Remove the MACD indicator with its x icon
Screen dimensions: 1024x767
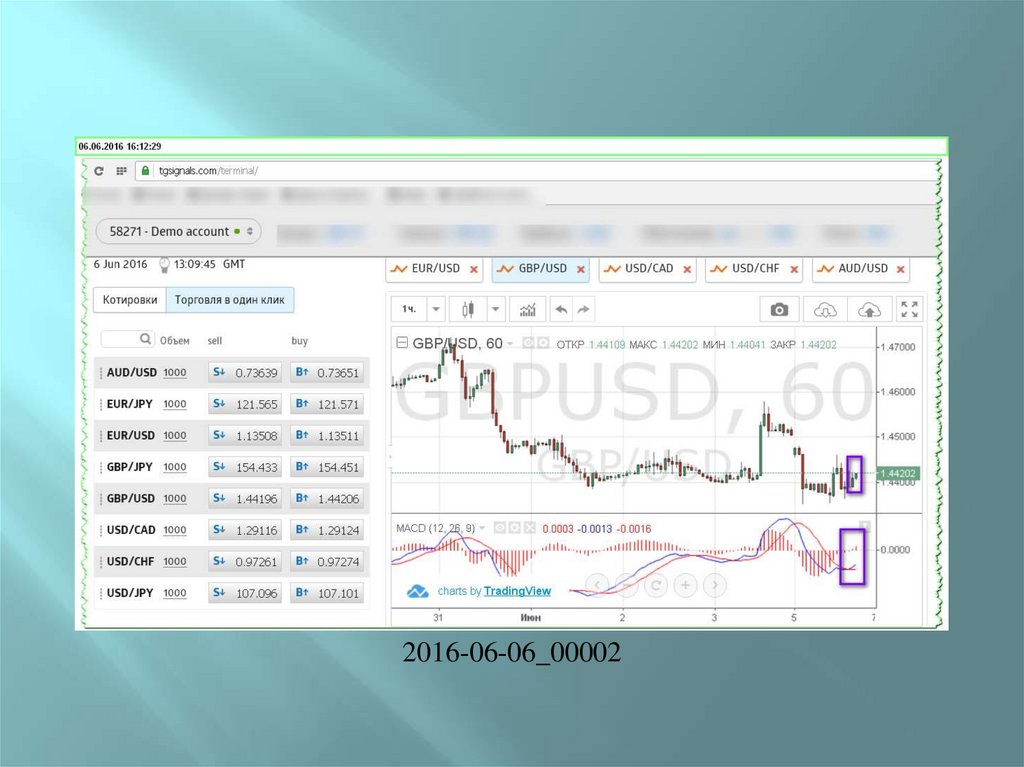[x=530, y=527]
